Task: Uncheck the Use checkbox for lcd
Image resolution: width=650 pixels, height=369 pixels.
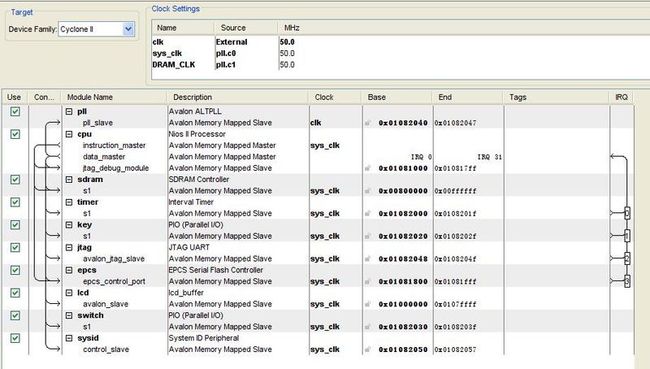Action: [x=15, y=293]
